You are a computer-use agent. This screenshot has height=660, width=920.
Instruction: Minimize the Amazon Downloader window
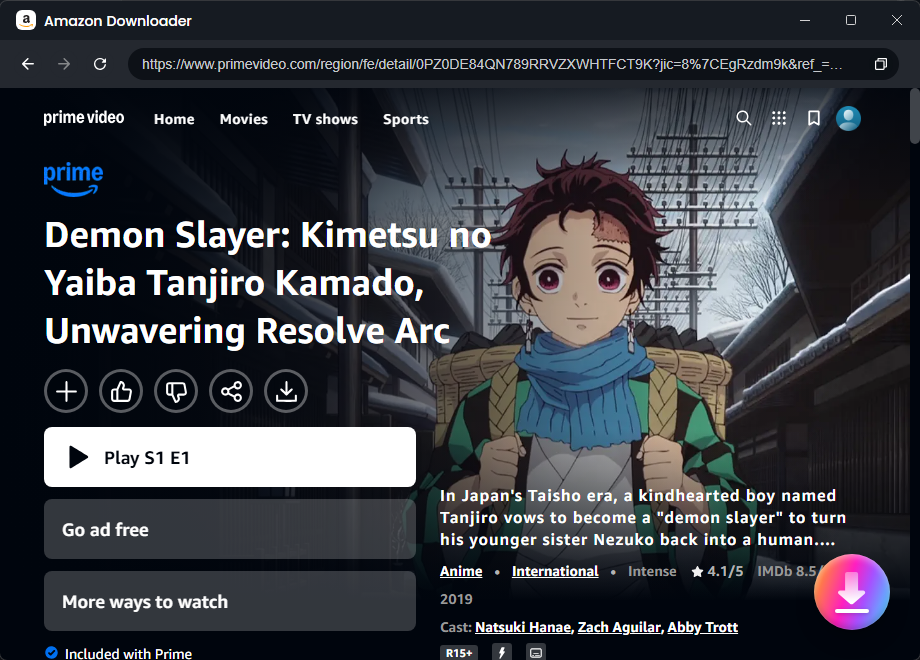pos(805,21)
